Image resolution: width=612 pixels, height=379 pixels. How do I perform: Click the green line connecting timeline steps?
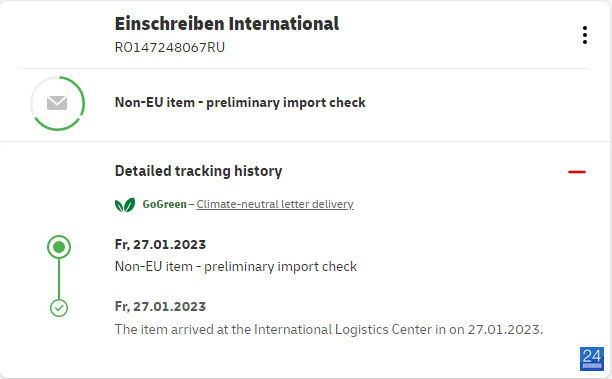tap(59, 279)
